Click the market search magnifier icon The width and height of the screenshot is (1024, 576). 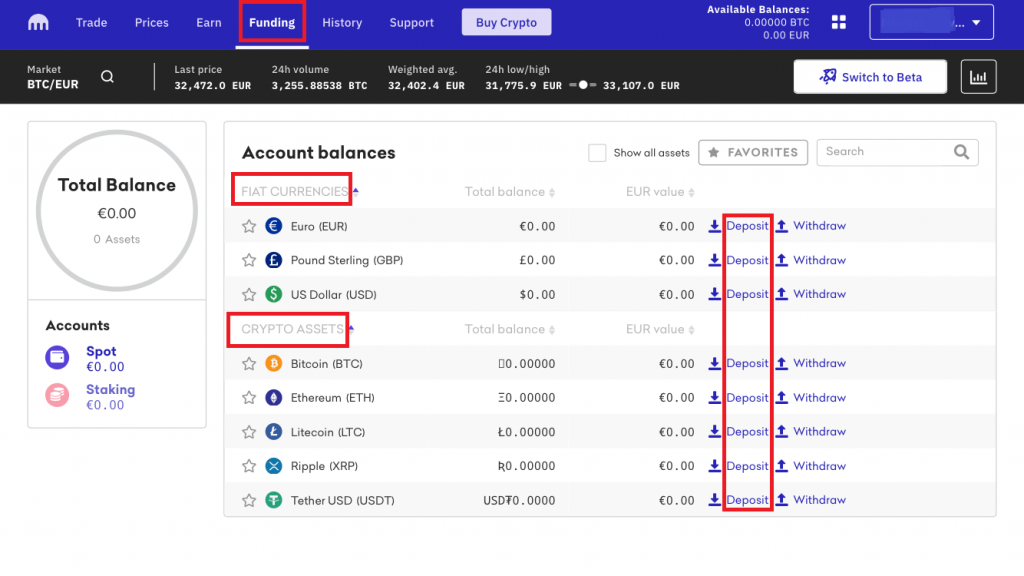coord(107,77)
